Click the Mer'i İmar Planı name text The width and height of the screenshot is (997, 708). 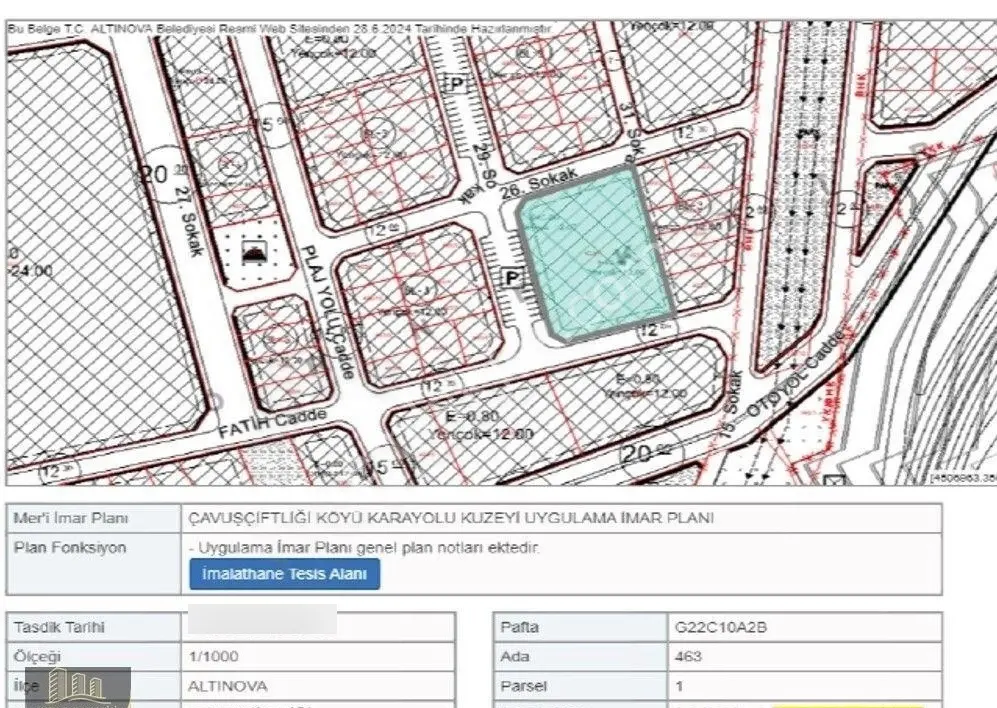click(451, 518)
